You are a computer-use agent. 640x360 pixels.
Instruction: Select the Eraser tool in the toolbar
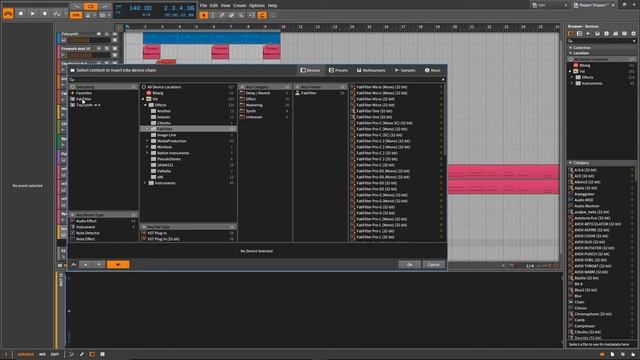tap(231, 15)
